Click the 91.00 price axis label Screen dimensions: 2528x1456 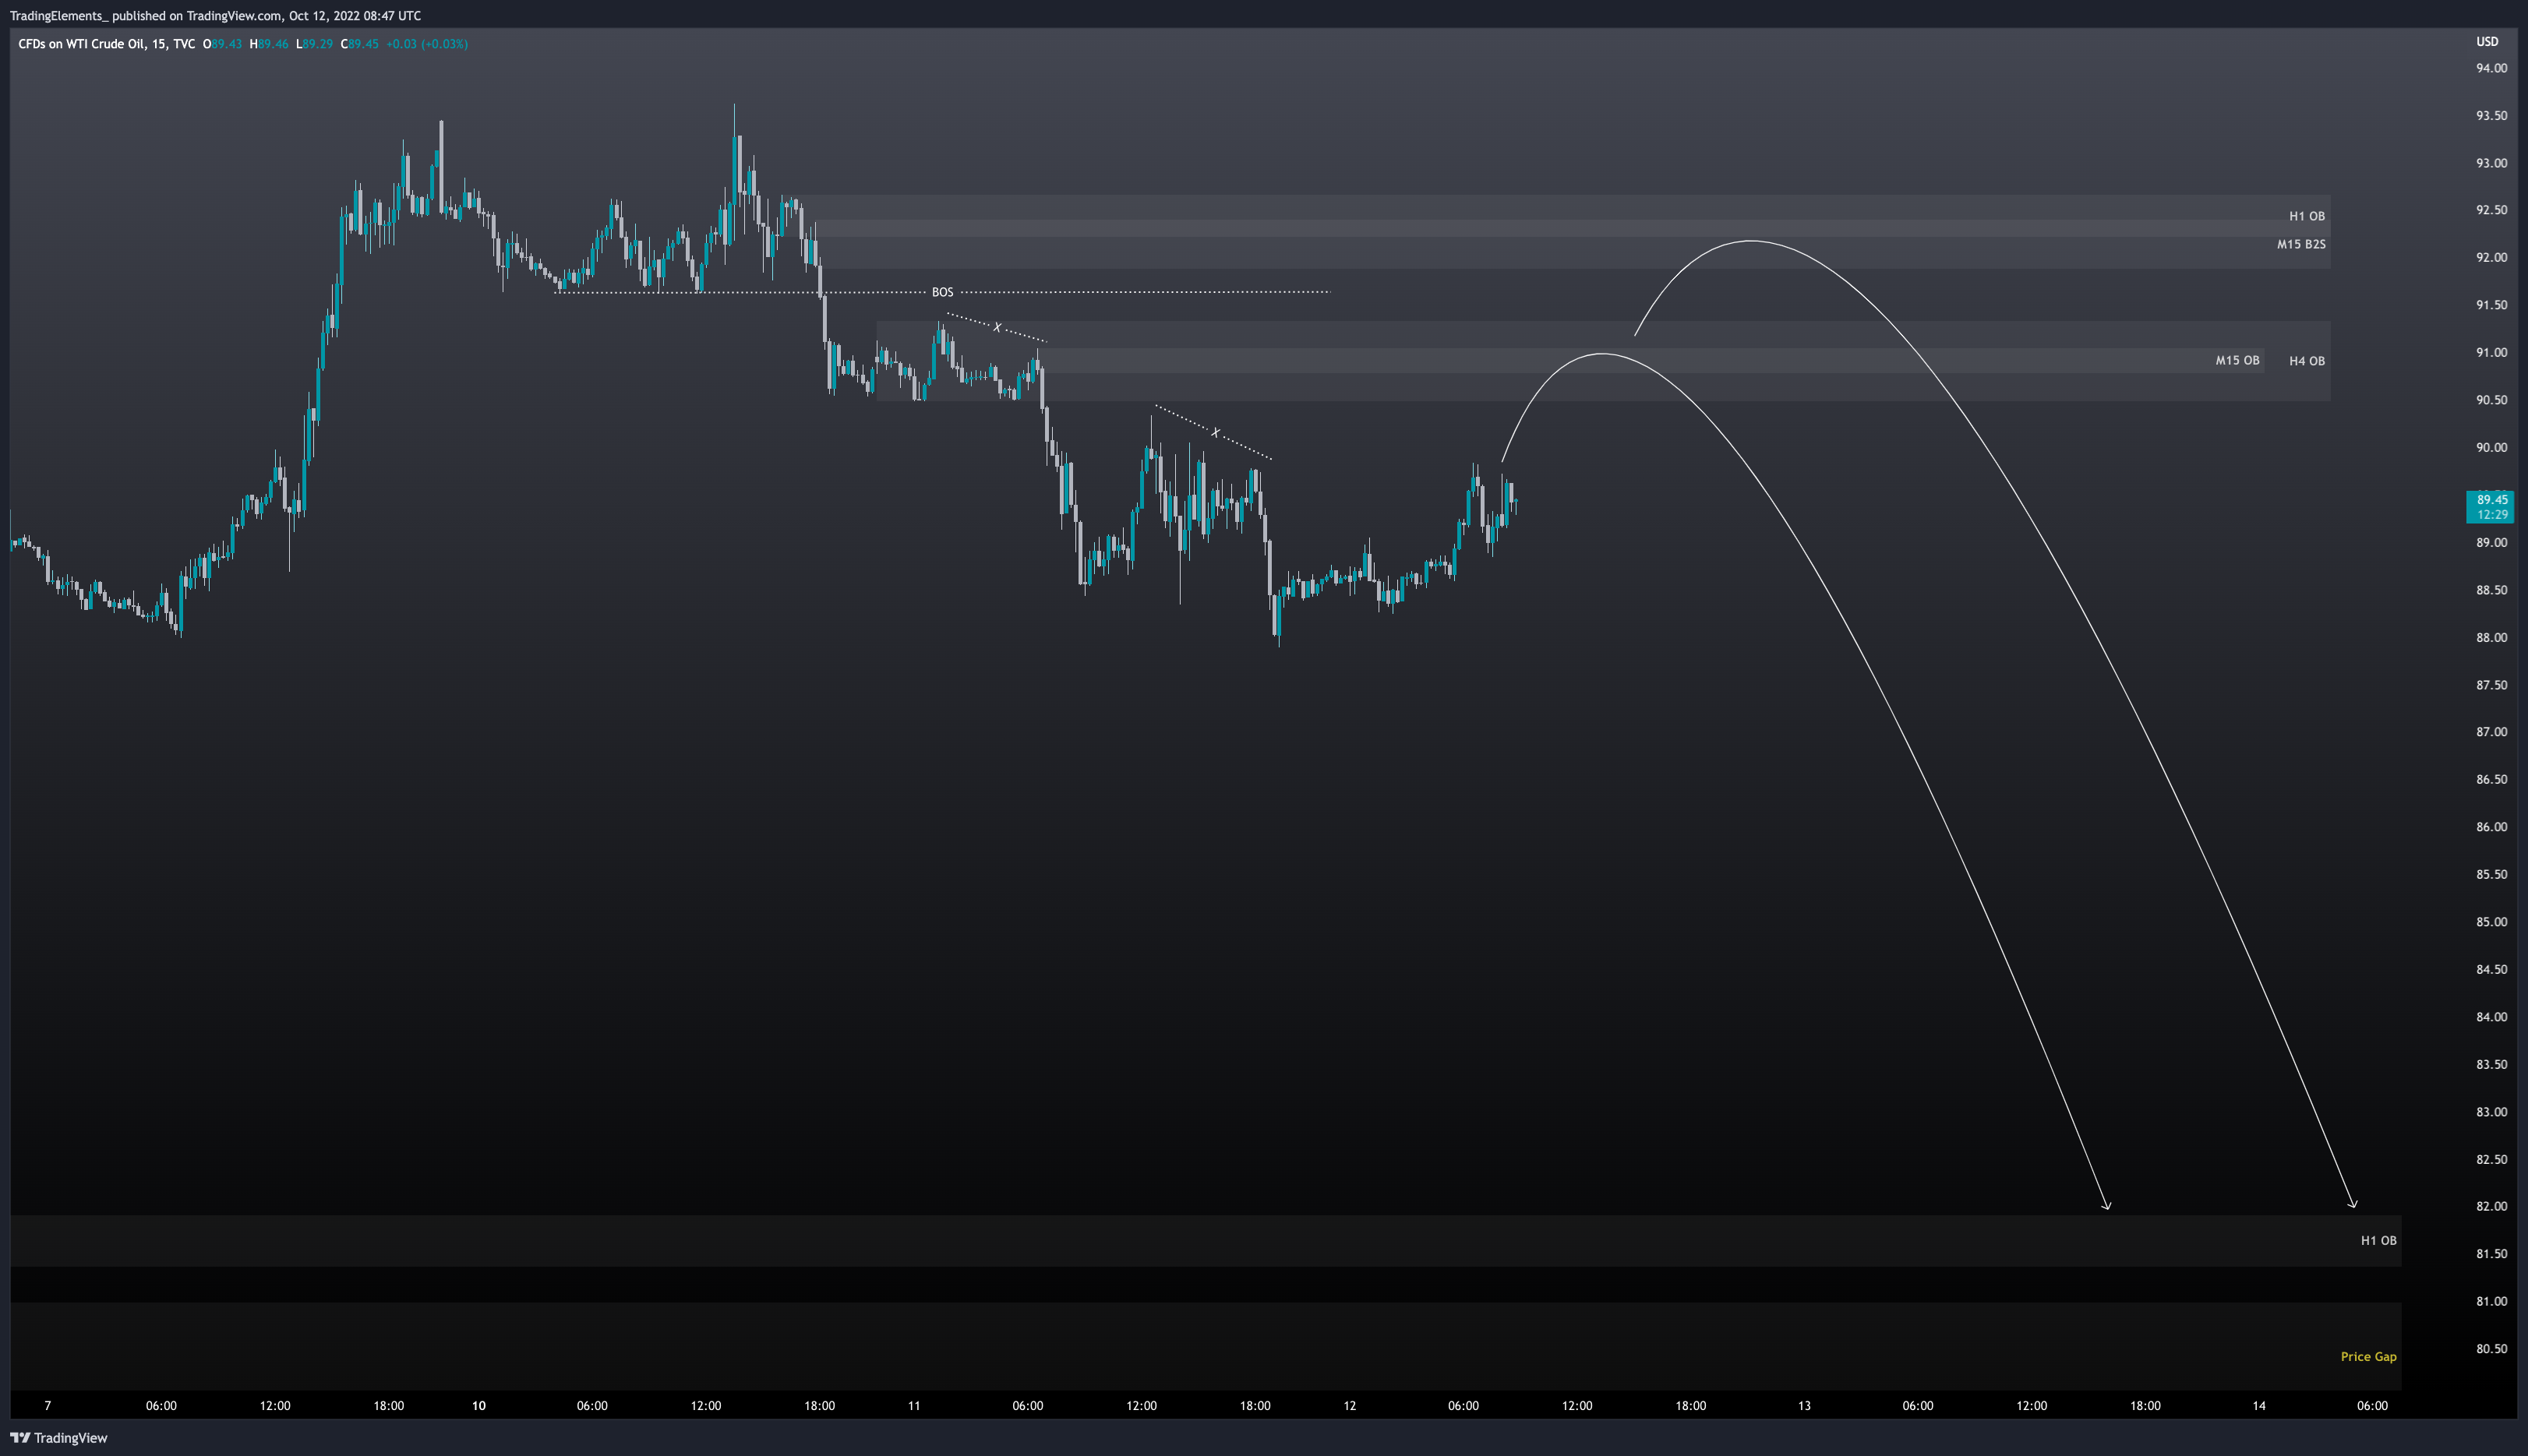click(2491, 353)
